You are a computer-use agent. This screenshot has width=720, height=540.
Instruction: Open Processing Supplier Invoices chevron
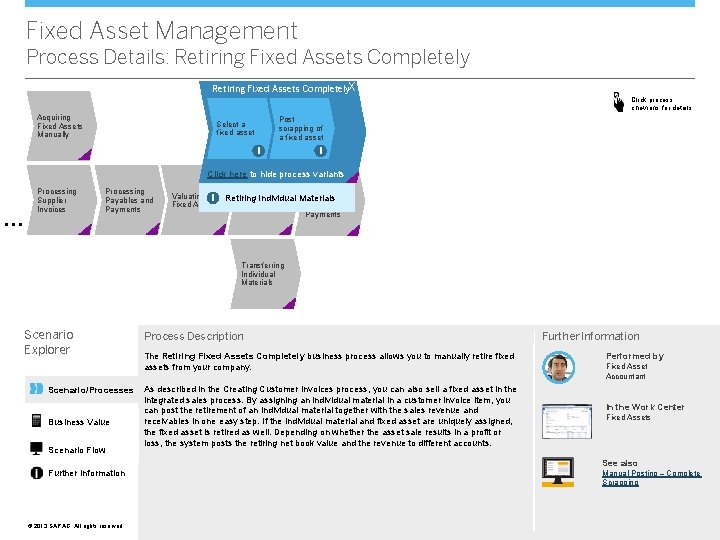coord(62,200)
